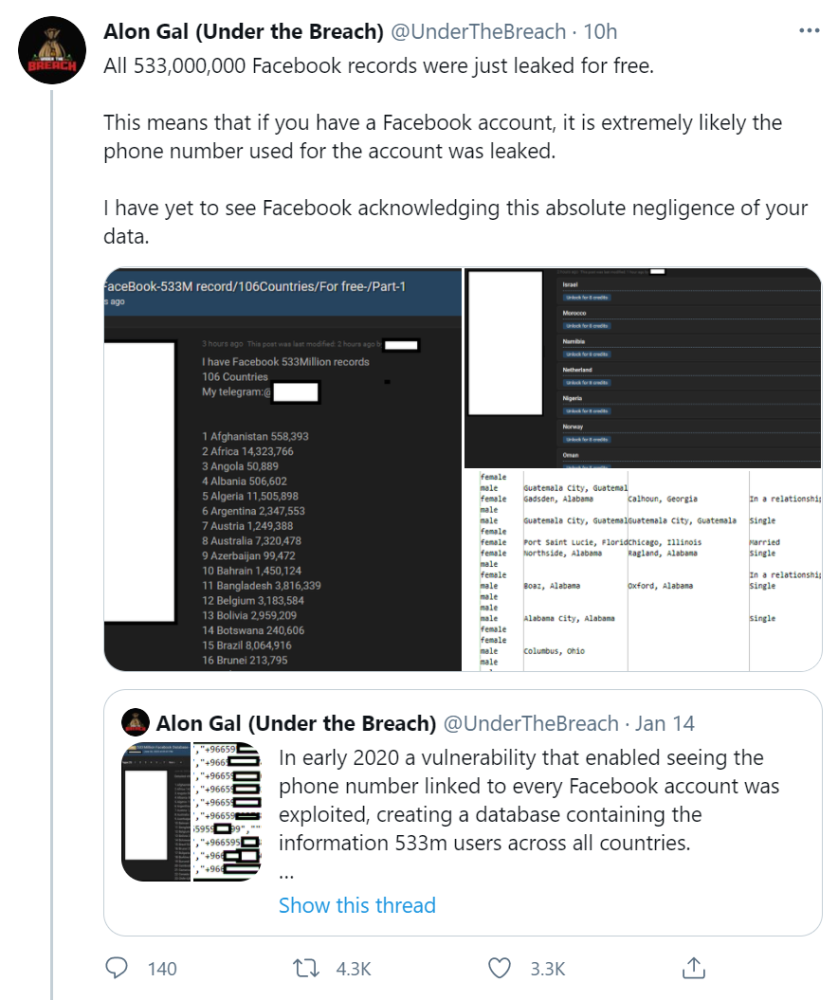Screen dimensions: 838x1000
Task: Click the 3.3K likes count
Action: [548, 969]
